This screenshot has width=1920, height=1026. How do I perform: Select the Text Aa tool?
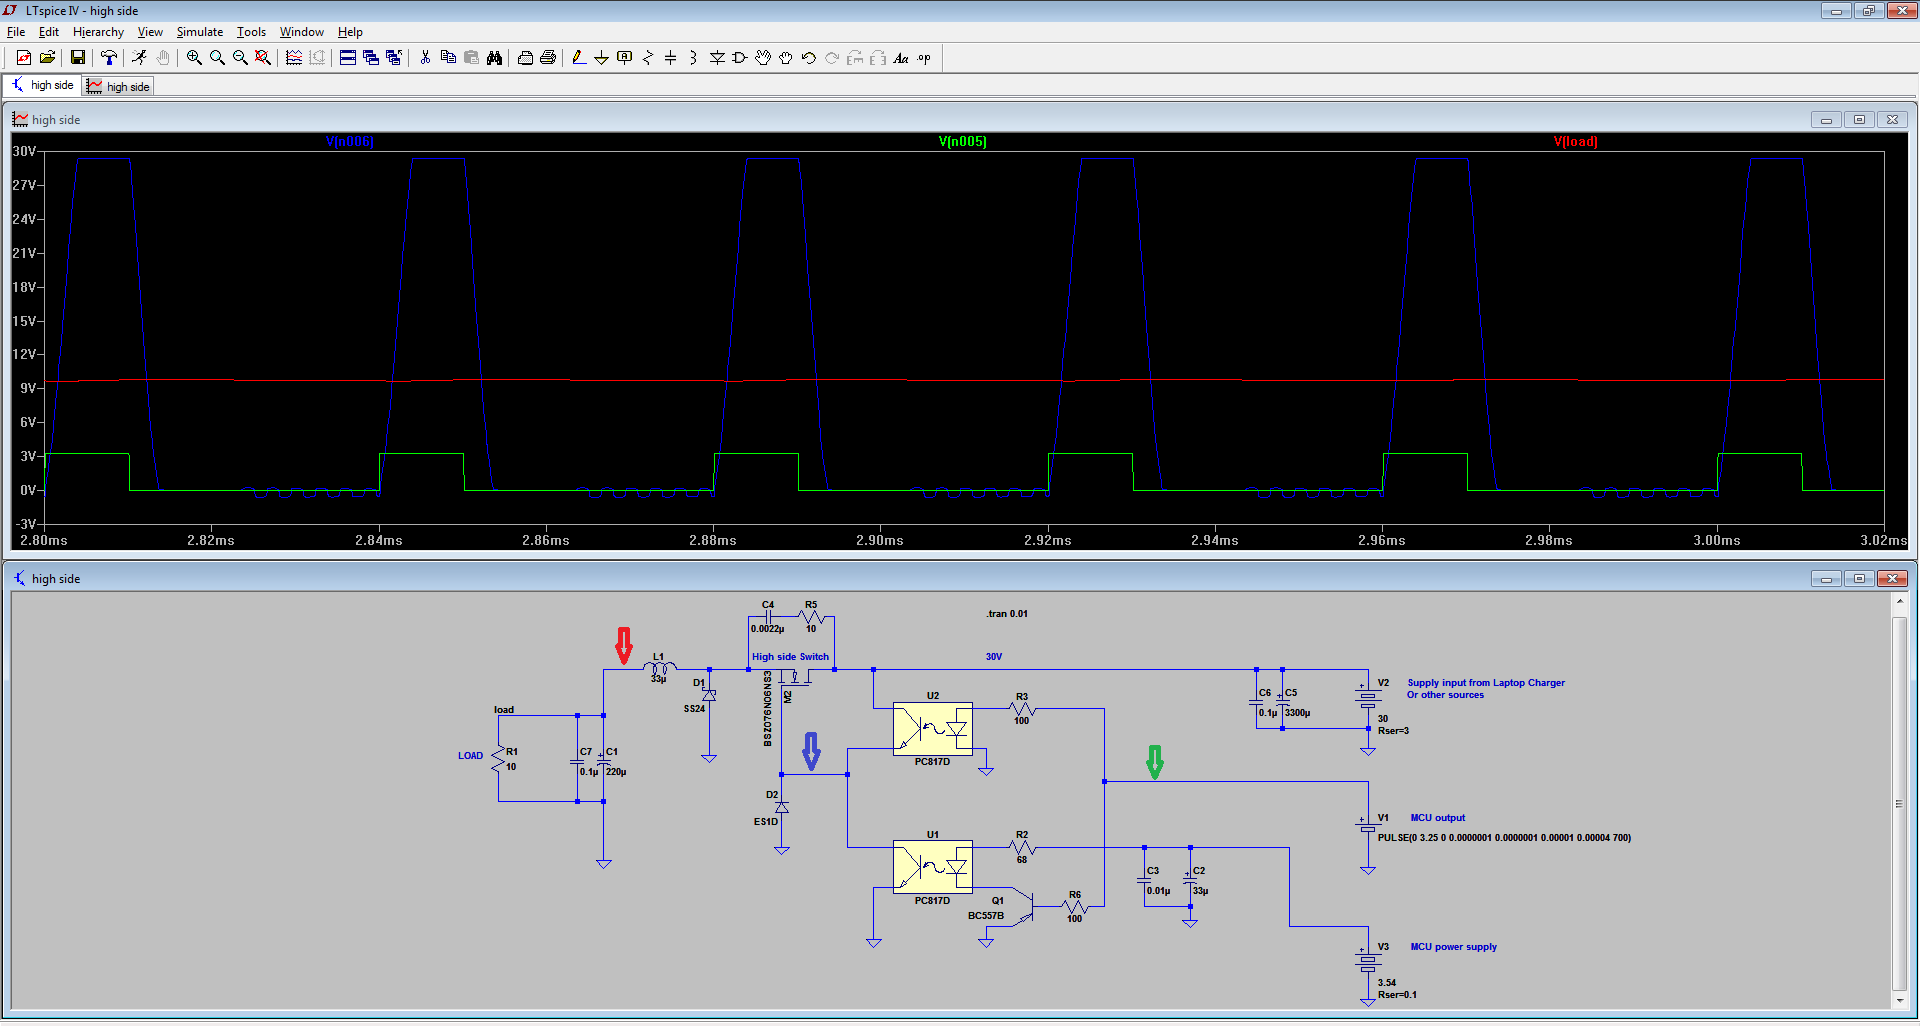(x=901, y=58)
